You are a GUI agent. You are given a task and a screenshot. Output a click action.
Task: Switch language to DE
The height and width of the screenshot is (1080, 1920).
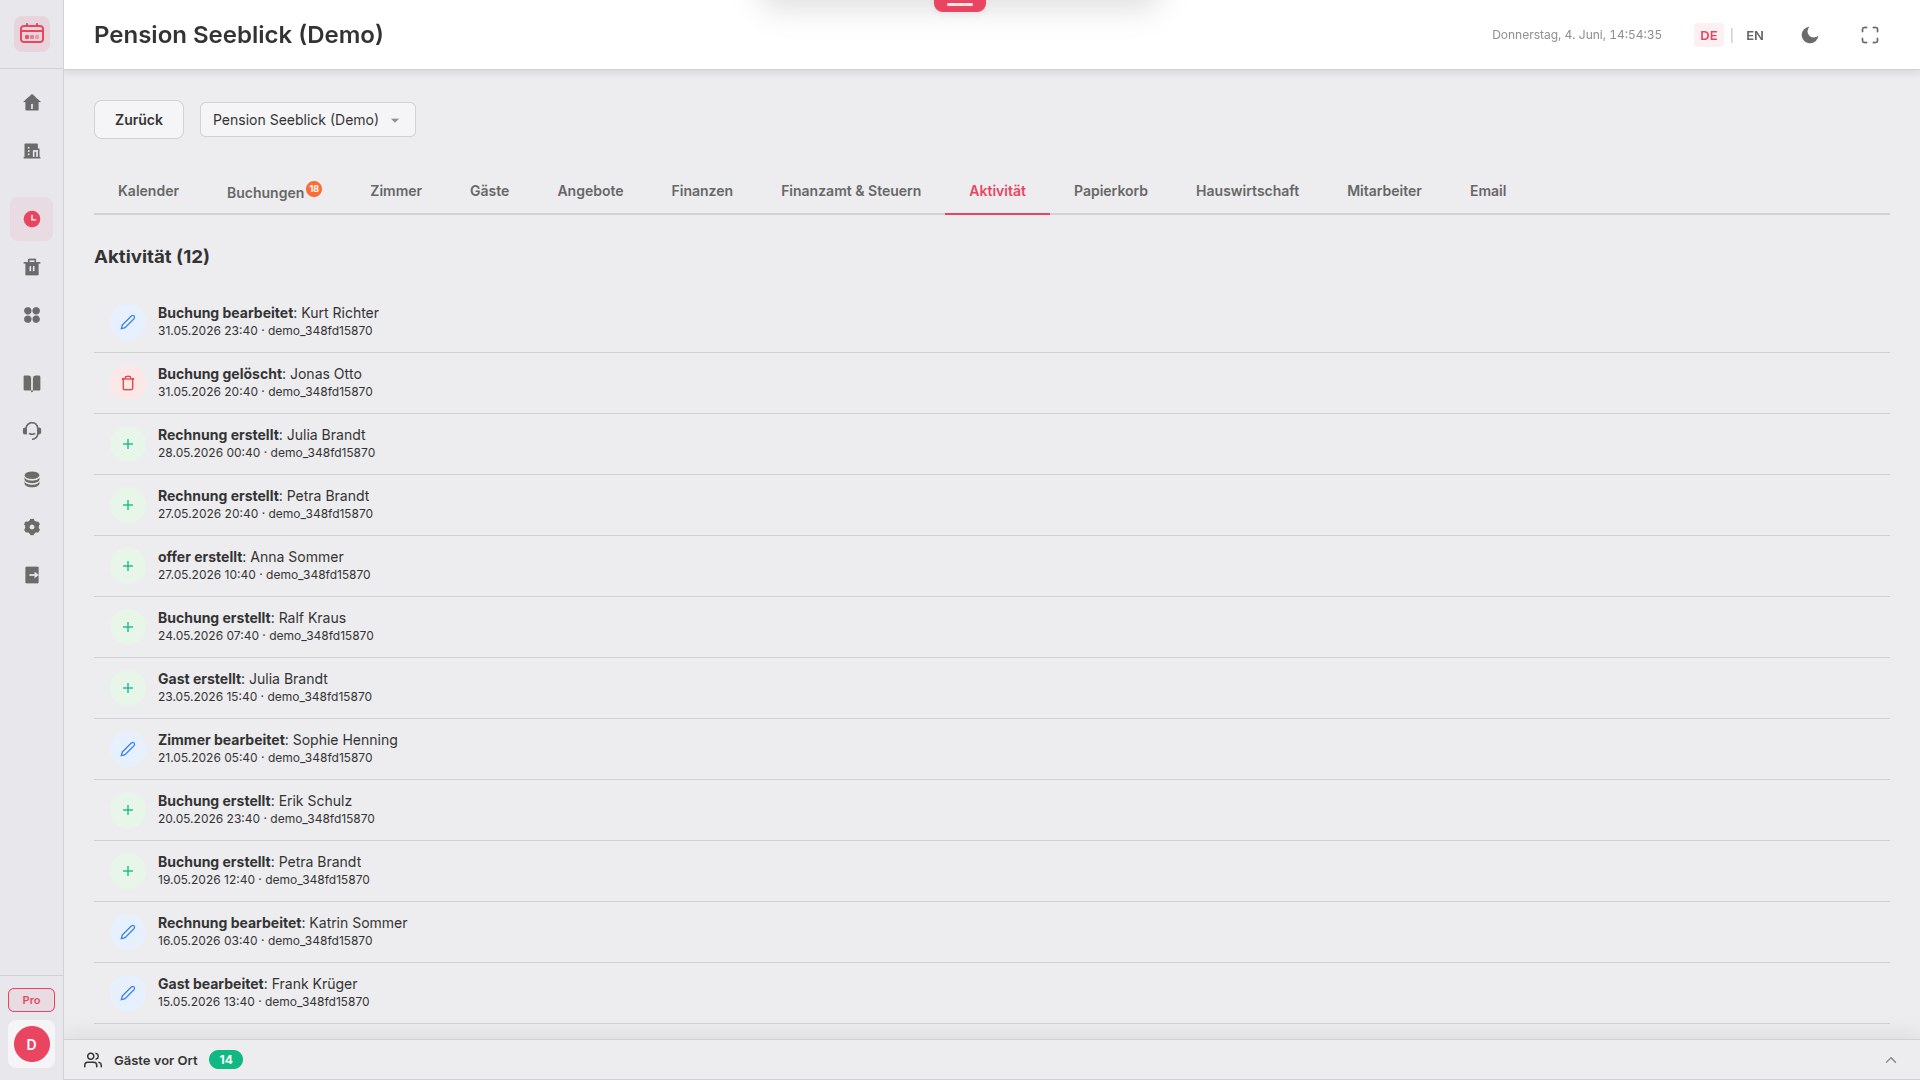click(x=1709, y=35)
